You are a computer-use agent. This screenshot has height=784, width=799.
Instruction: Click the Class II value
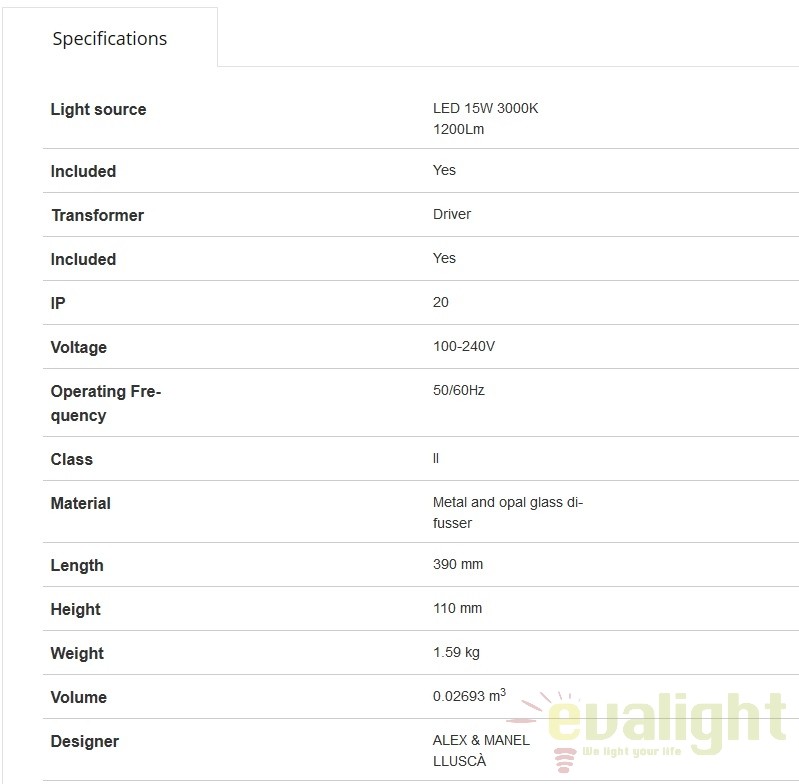click(436, 458)
